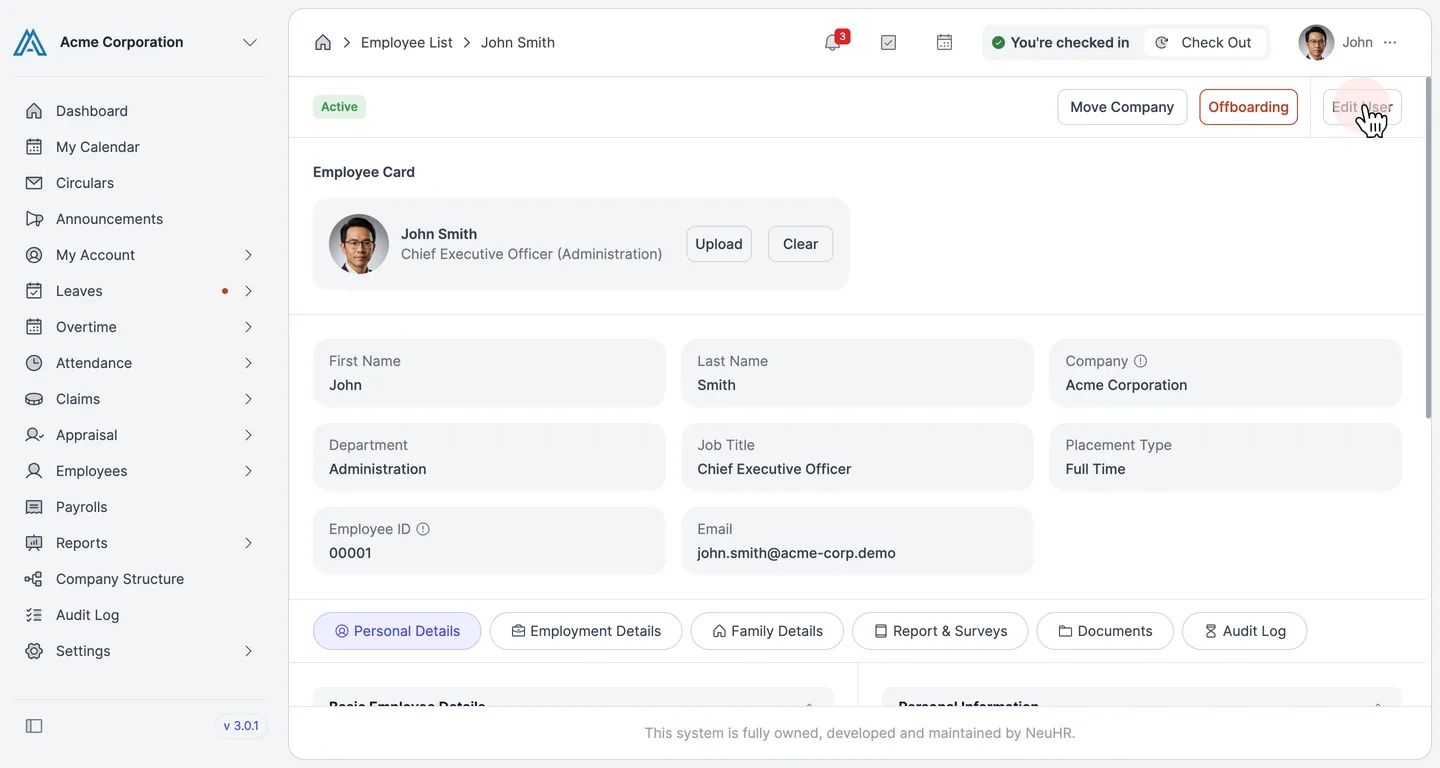Expand the Leaves submenu chevron
1440x768 pixels.
pyautogui.click(x=248, y=291)
